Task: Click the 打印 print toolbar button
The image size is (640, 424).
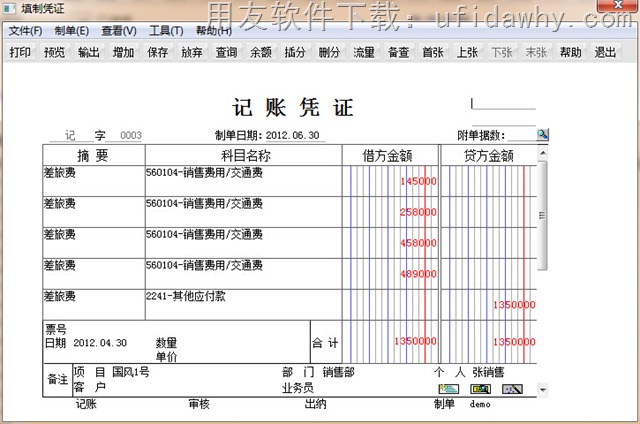Action: (x=19, y=52)
